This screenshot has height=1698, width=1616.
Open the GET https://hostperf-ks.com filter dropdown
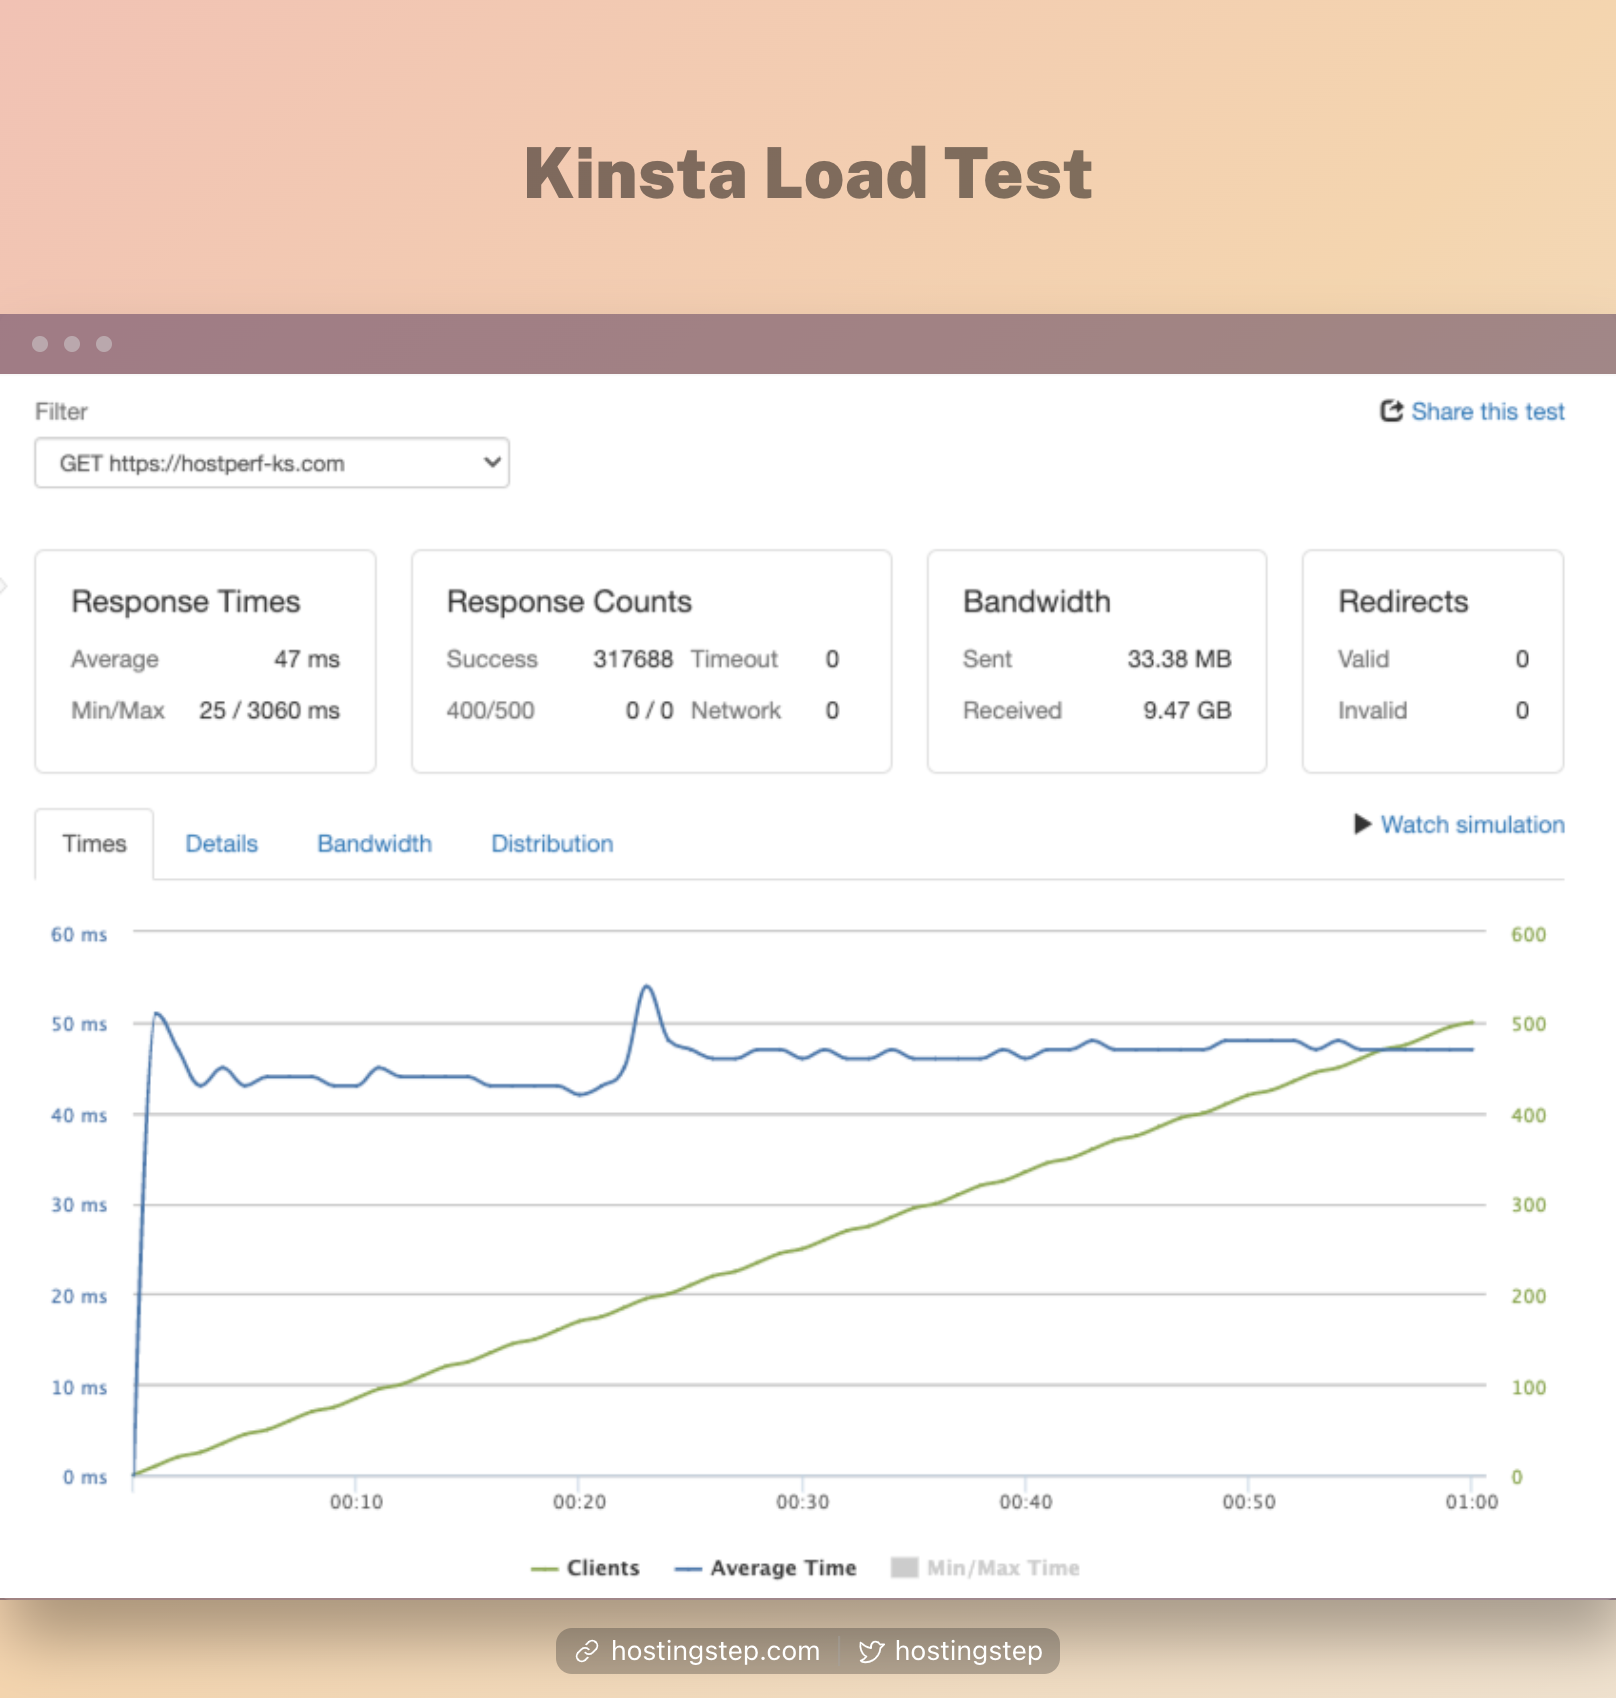[272, 463]
